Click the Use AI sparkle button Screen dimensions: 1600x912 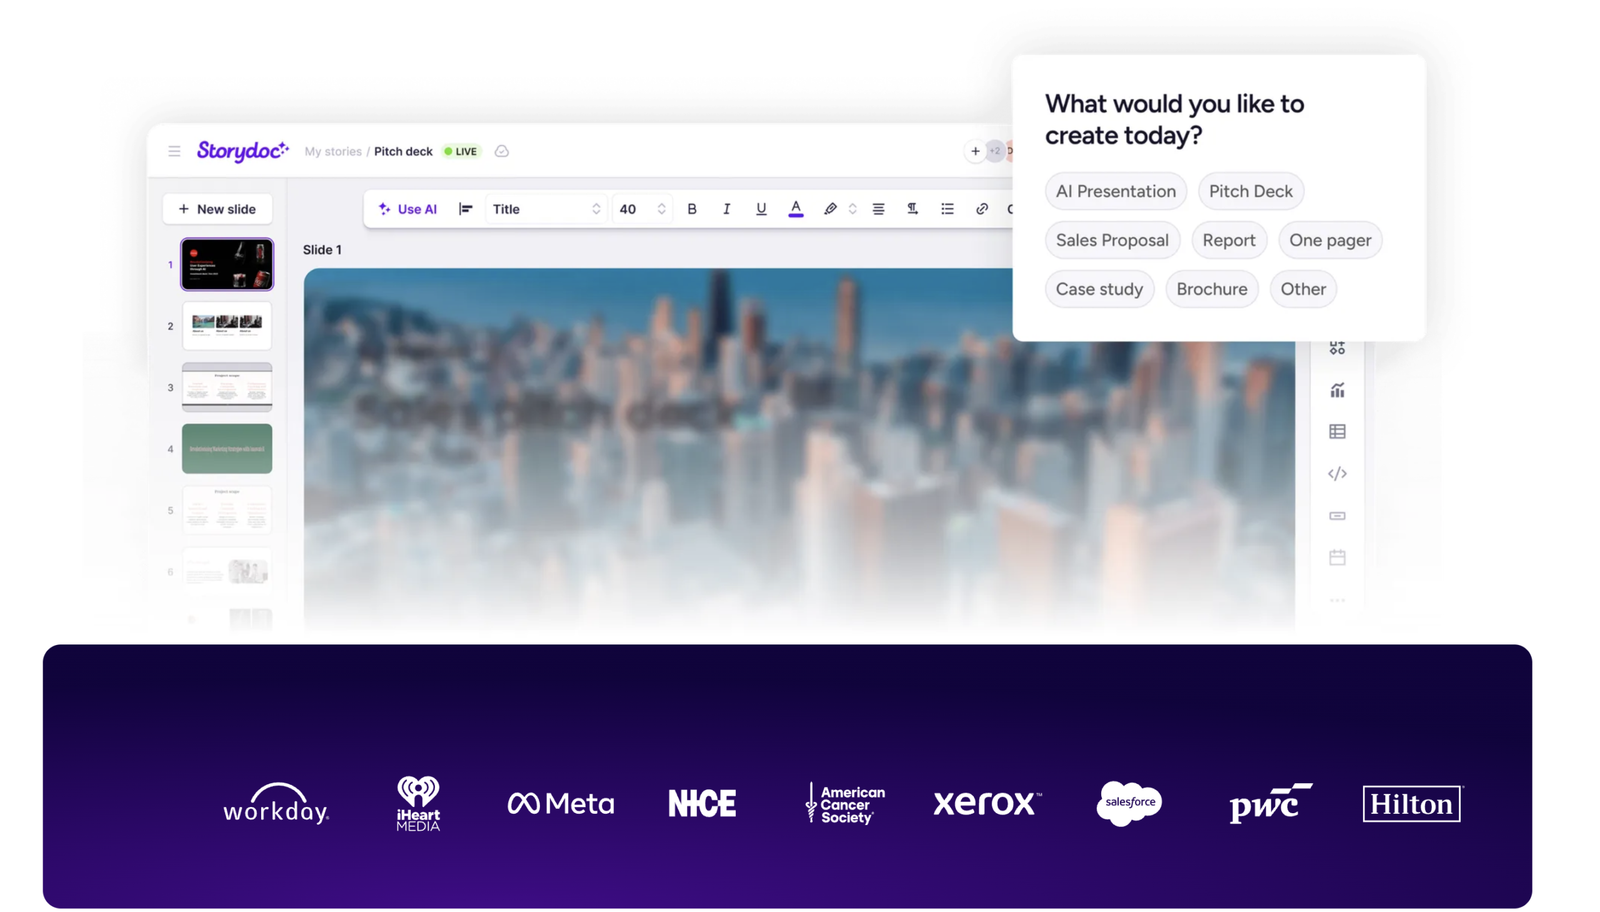pyautogui.click(x=408, y=209)
